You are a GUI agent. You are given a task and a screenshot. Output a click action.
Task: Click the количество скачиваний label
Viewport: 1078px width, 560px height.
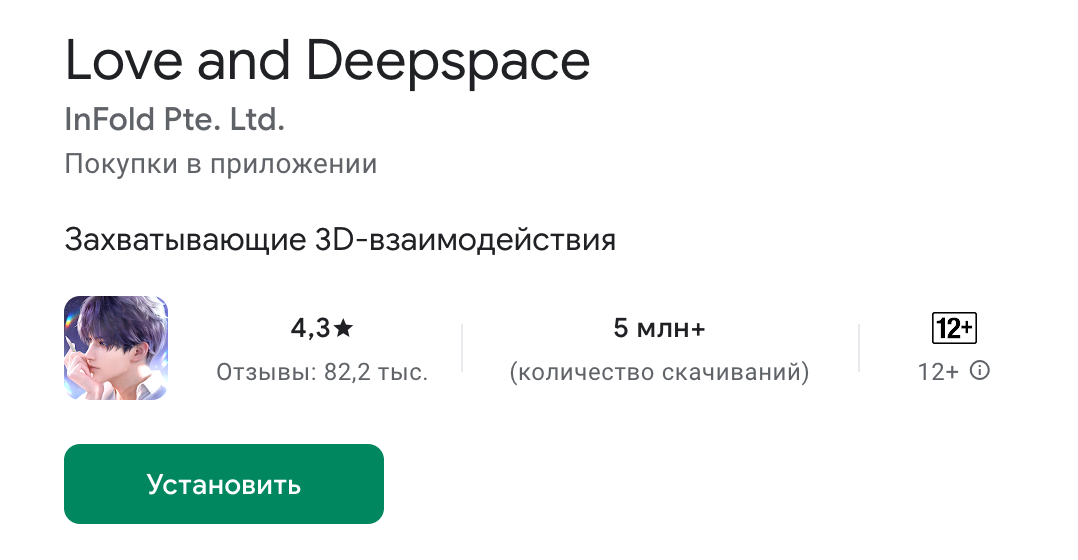[659, 372]
